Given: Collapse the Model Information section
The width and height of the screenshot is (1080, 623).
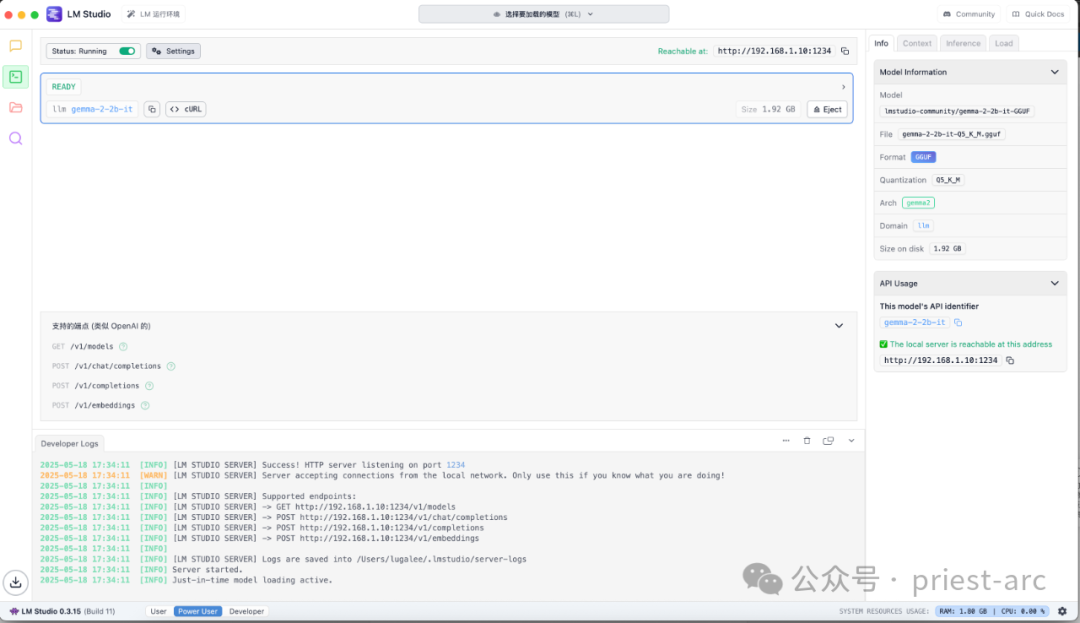Looking at the screenshot, I should pyautogui.click(x=1055, y=72).
